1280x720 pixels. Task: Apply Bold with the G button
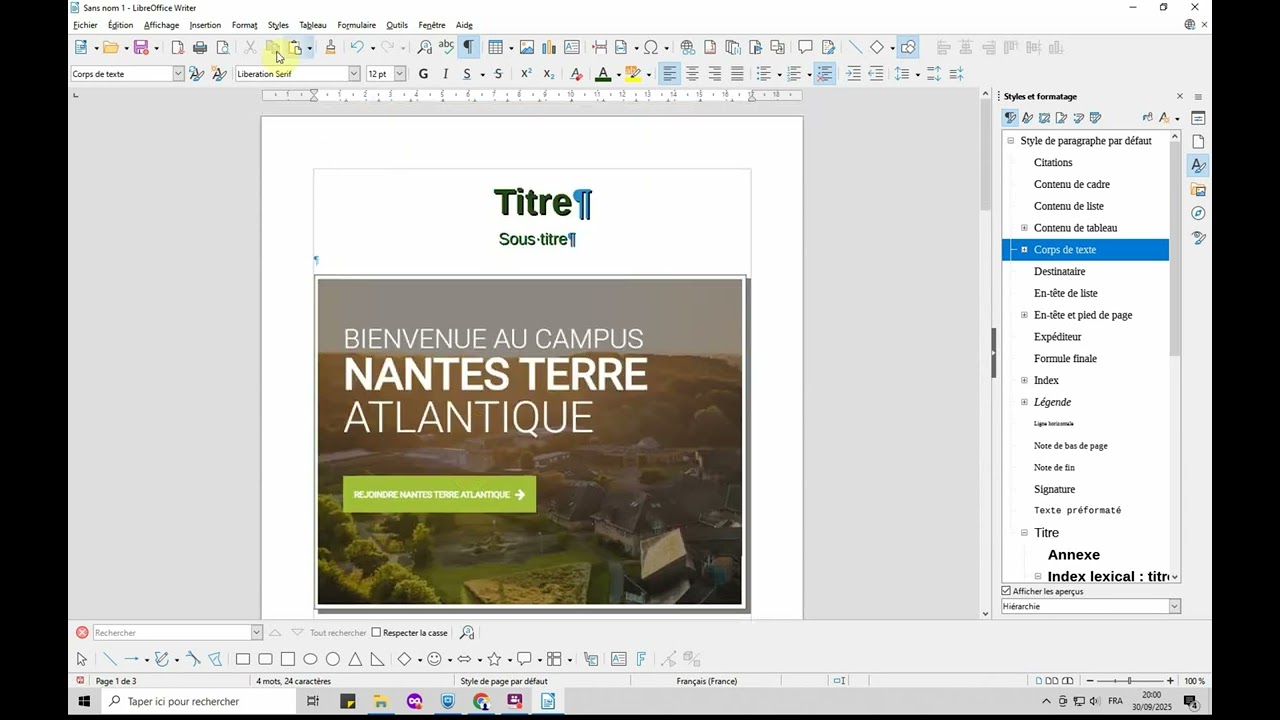coord(423,74)
